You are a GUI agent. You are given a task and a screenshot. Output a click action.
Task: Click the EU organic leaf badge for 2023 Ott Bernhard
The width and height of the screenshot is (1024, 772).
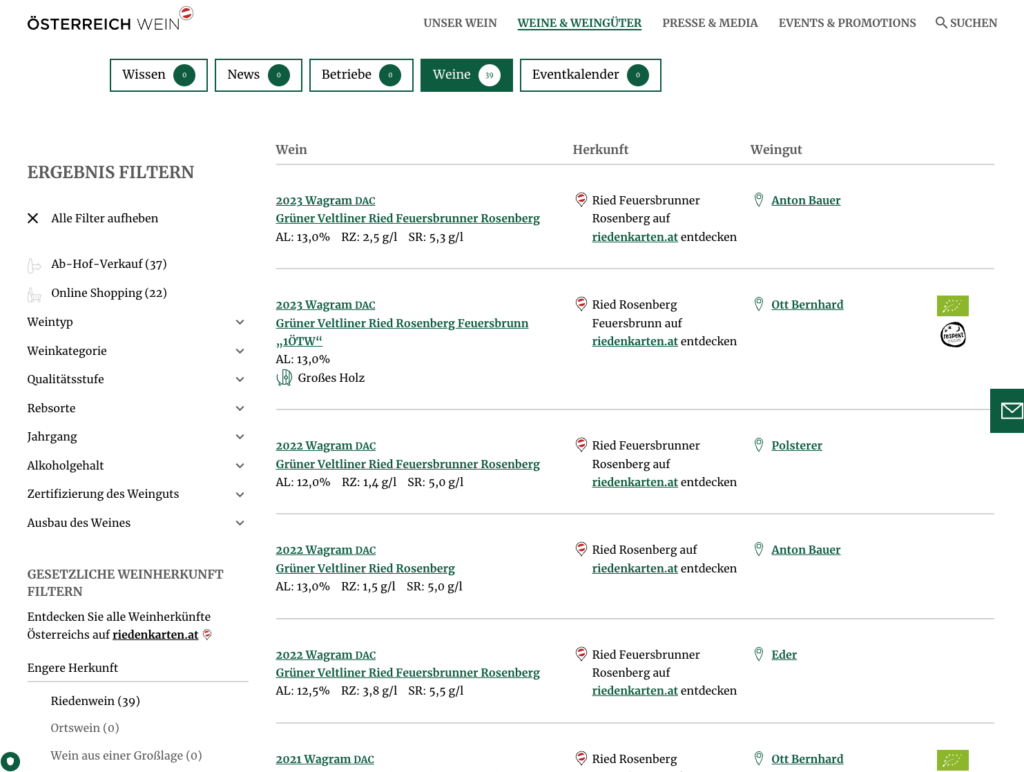coord(952,305)
